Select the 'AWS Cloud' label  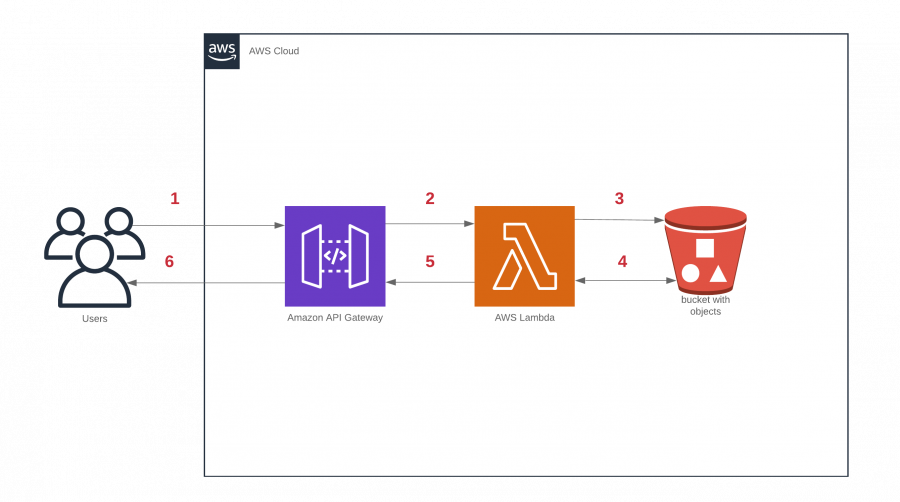coord(274,51)
